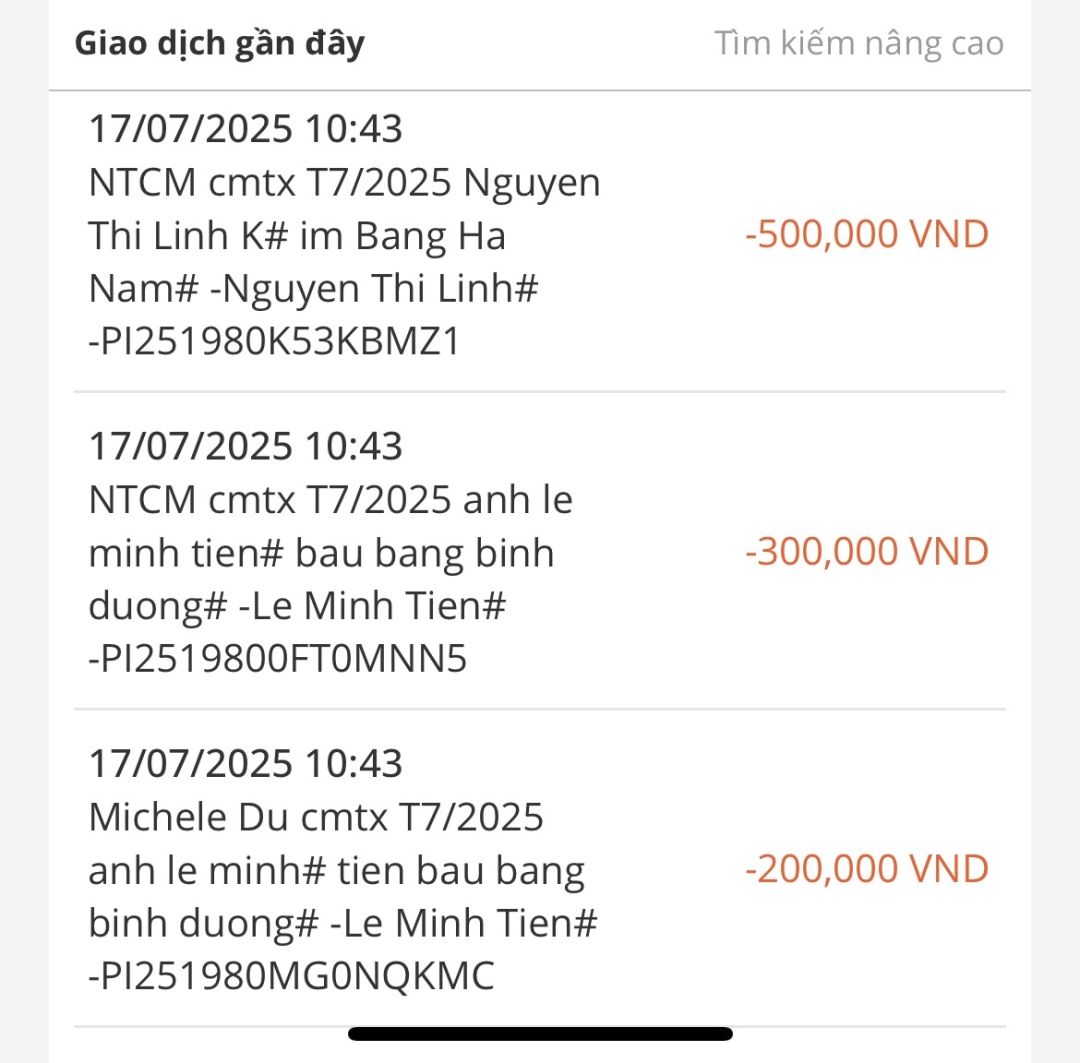Click the date of the 500,000 VND transaction

tap(245, 129)
